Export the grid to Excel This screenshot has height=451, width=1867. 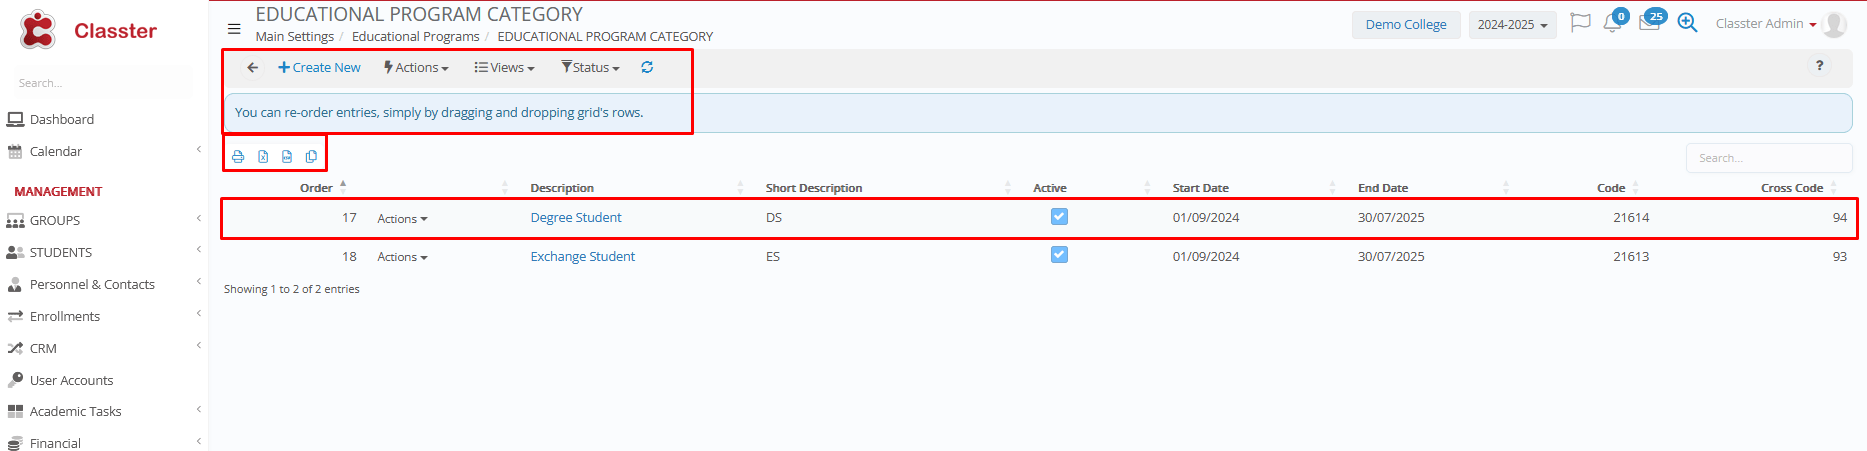point(263,157)
